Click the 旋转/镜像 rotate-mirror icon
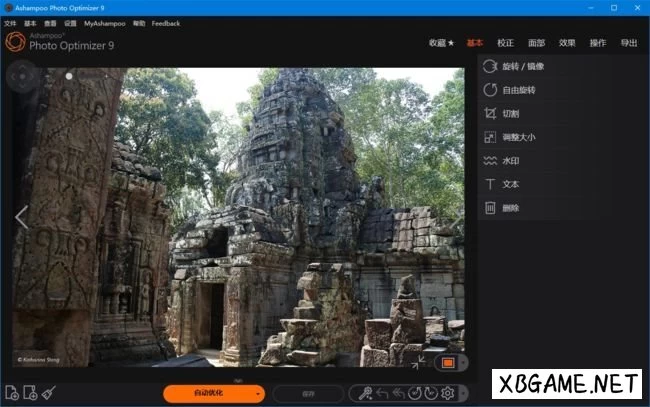The width and height of the screenshot is (650, 407). coord(490,66)
